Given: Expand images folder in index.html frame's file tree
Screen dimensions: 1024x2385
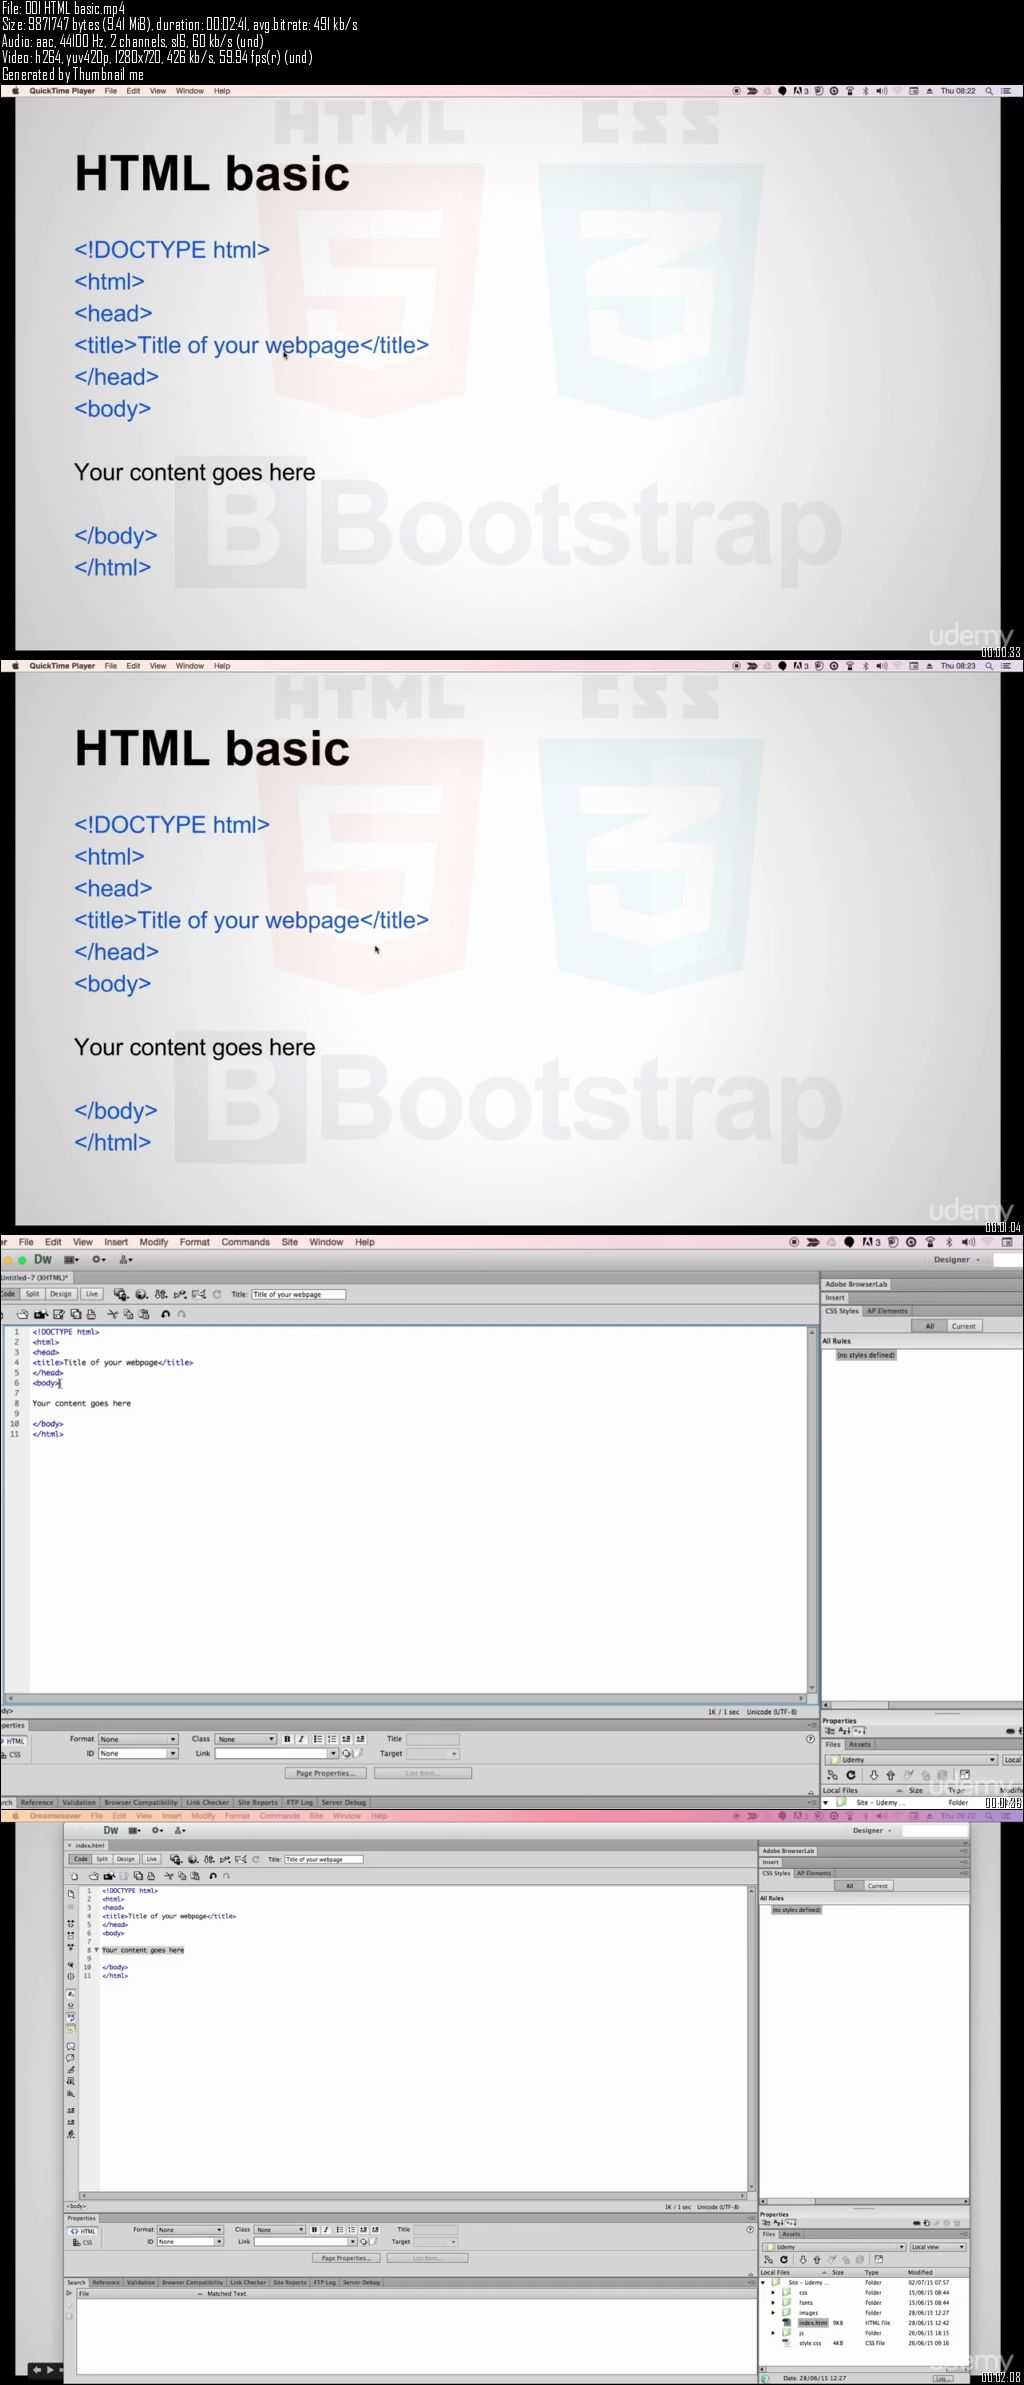Looking at the screenshot, I should click(x=773, y=2312).
